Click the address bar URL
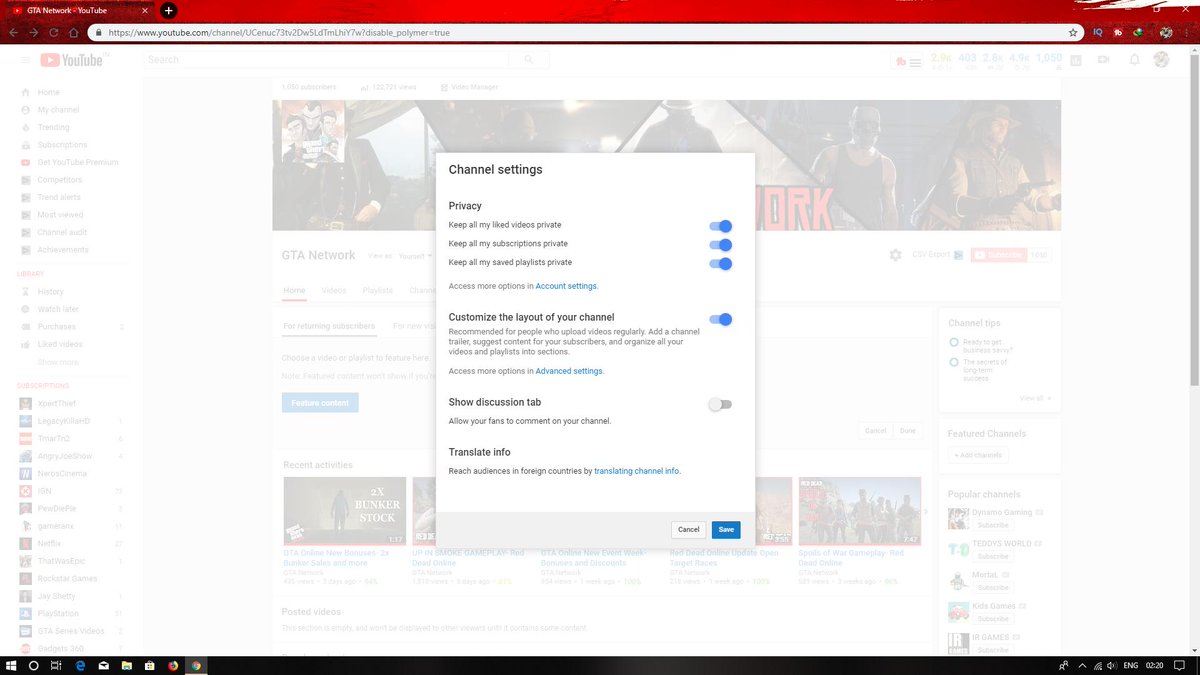 tap(279, 32)
